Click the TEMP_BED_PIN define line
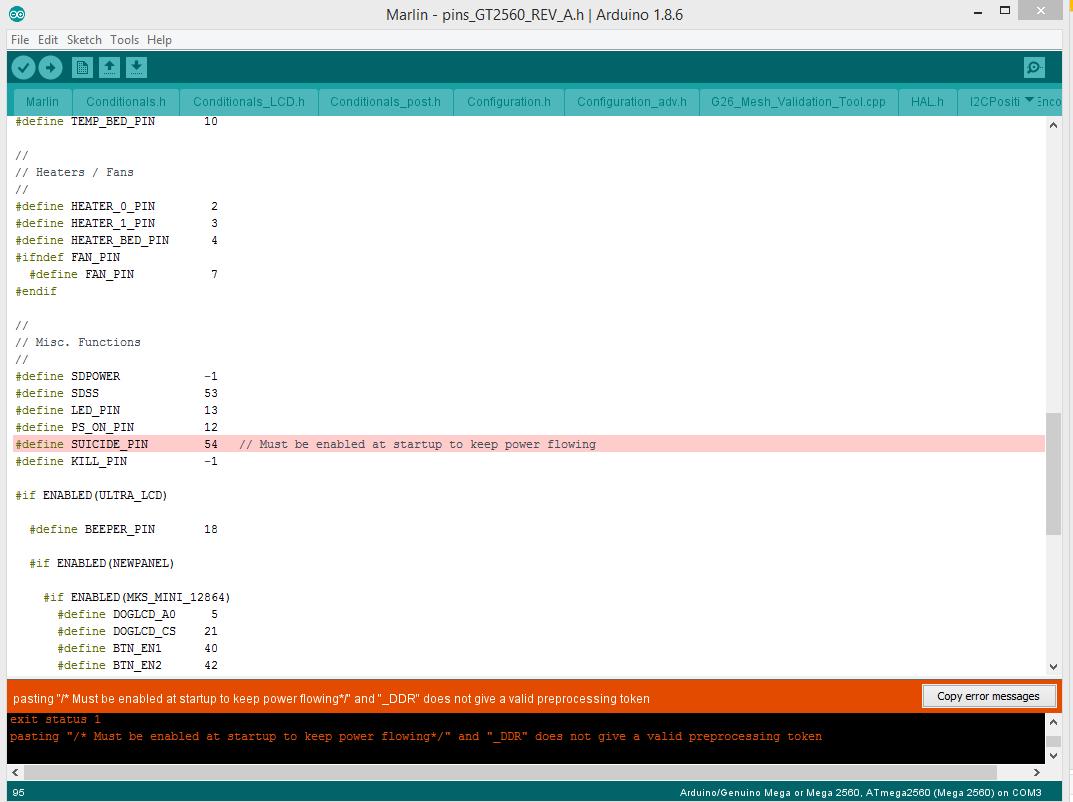This screenshot has width=1073, height=802. click(116, 121)
